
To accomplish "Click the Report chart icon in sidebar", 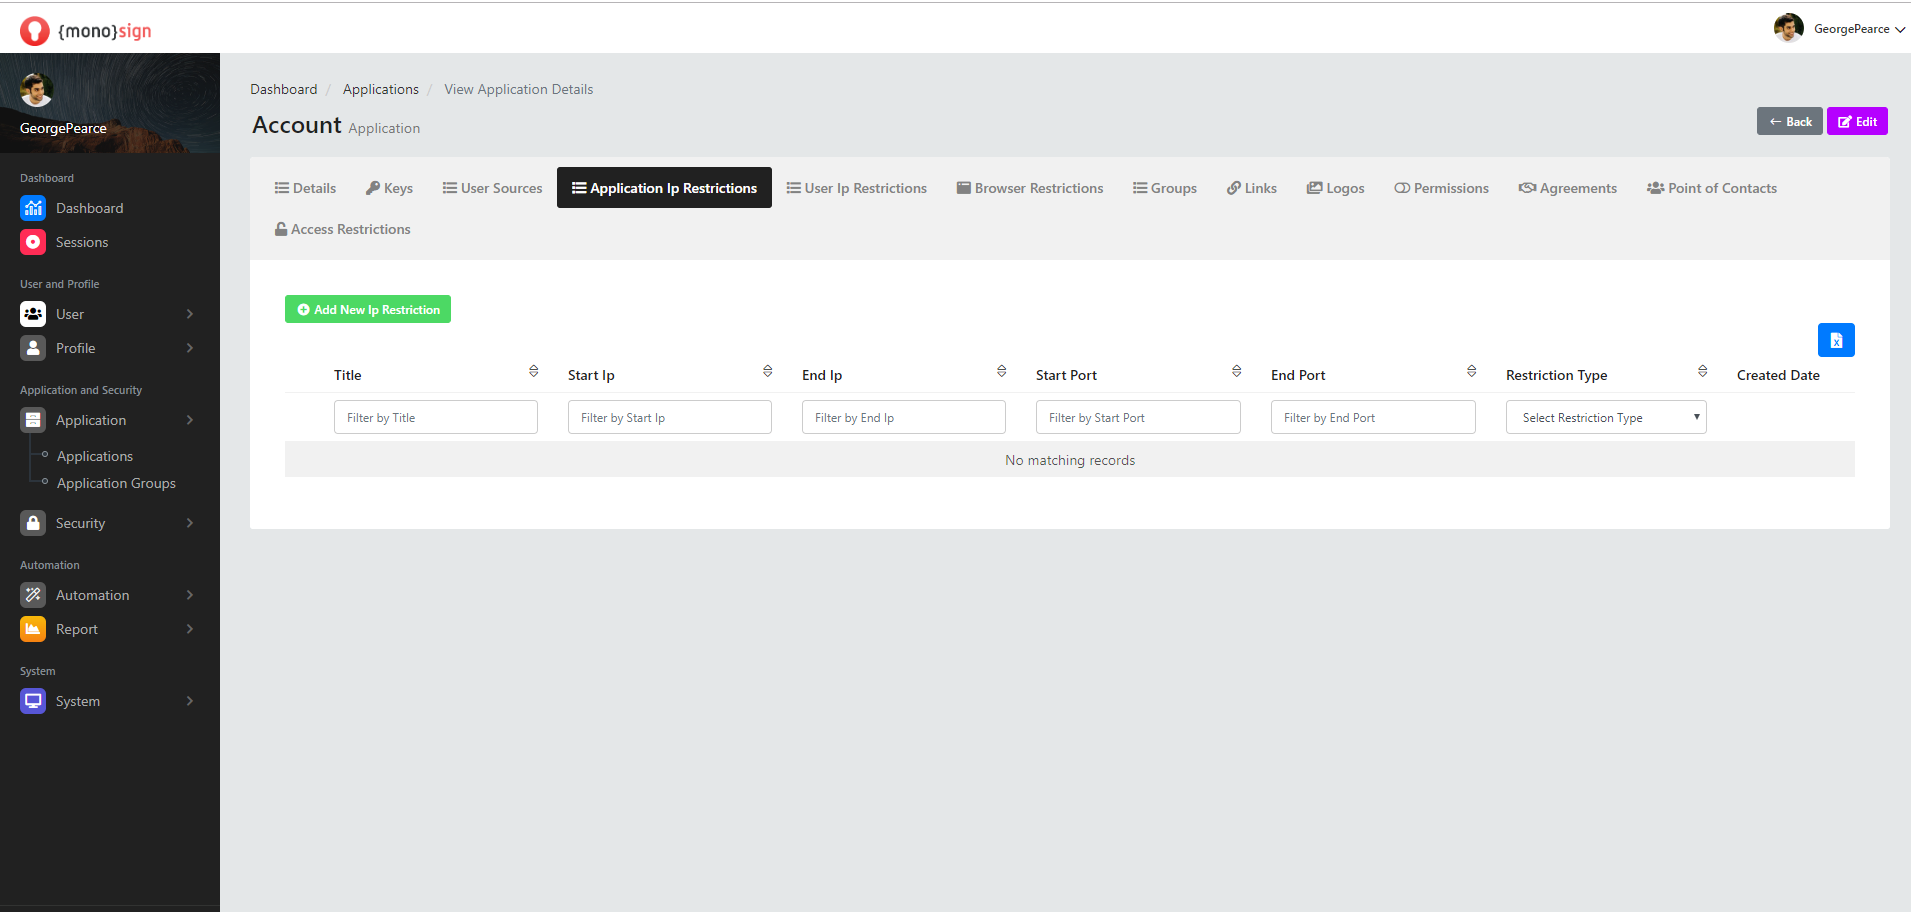I will pyautogui.click(x=33, y=629).
